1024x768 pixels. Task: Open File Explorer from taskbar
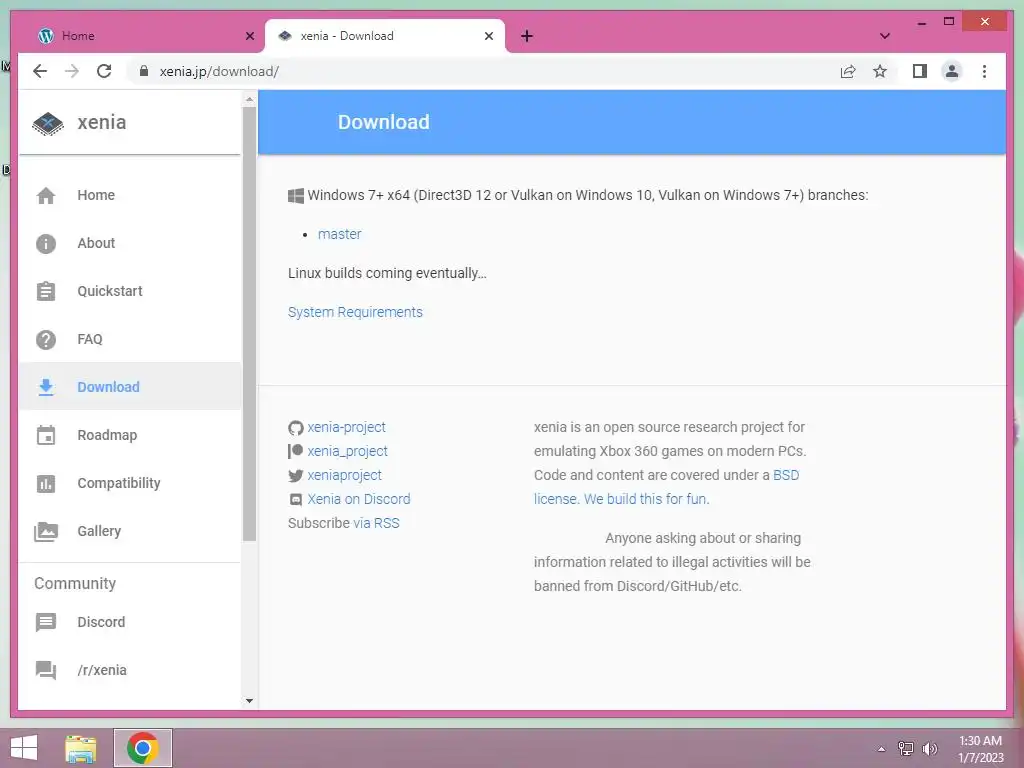click(81, 748)
